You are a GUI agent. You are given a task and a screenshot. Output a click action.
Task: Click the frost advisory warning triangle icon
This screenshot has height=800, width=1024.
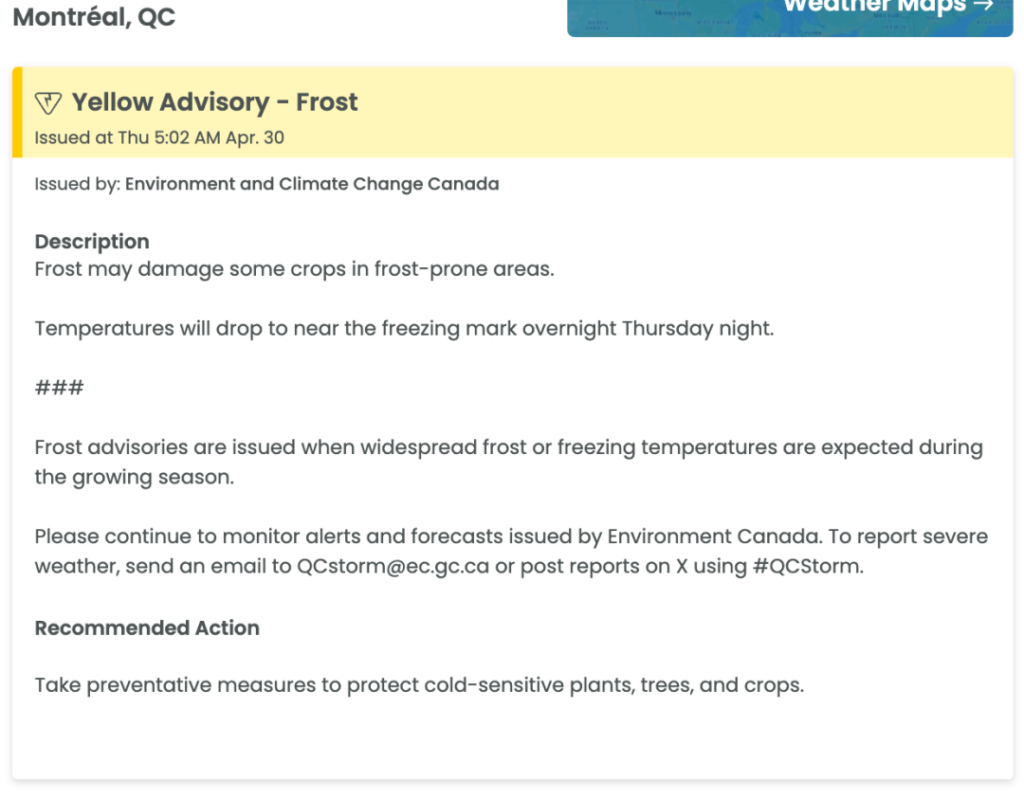48,103
